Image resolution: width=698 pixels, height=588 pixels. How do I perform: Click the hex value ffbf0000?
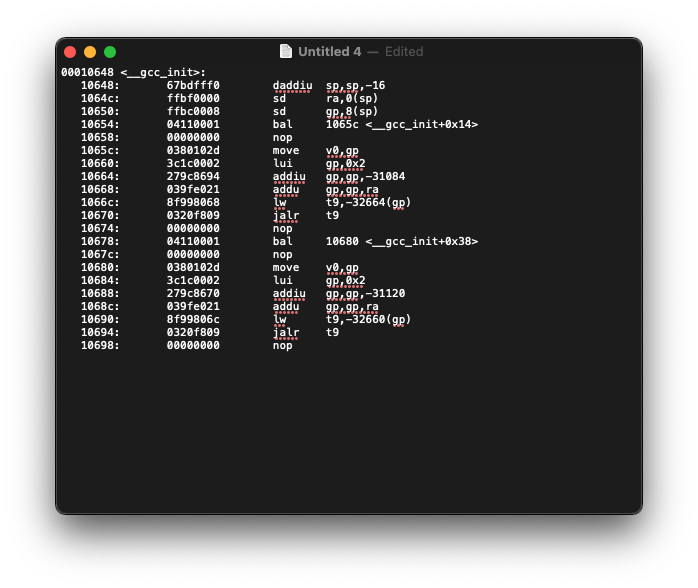coord(193,98)
